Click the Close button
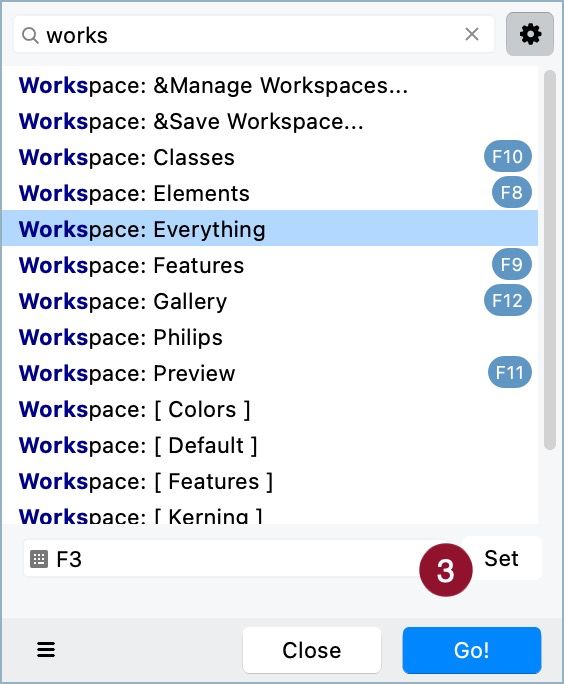The image size is (564, 684). click(x=311, y=650)
